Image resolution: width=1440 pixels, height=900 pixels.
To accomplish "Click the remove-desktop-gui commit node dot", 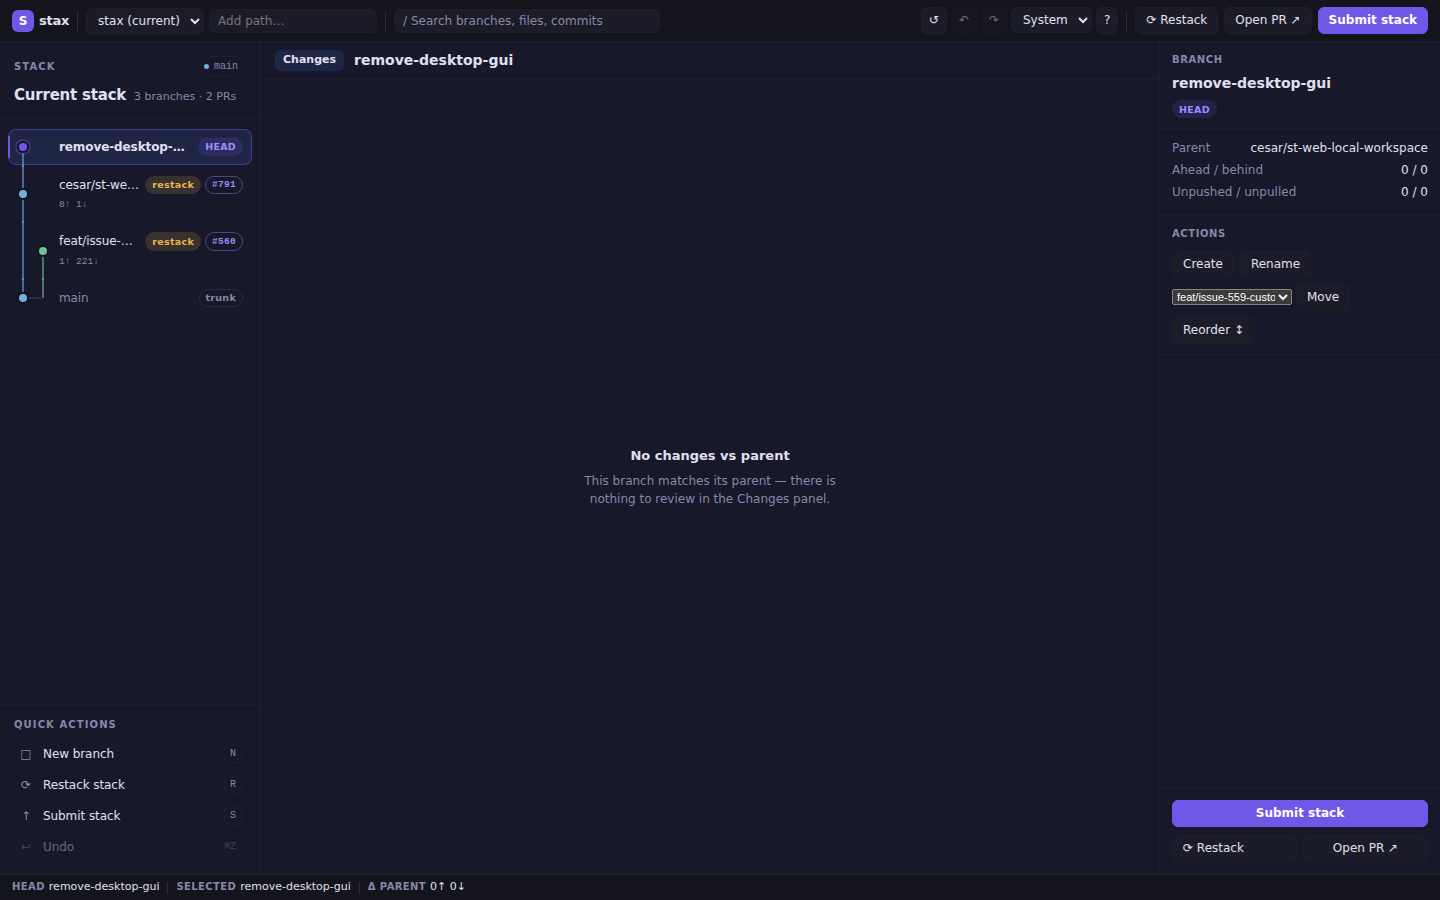I will point(23,147).
